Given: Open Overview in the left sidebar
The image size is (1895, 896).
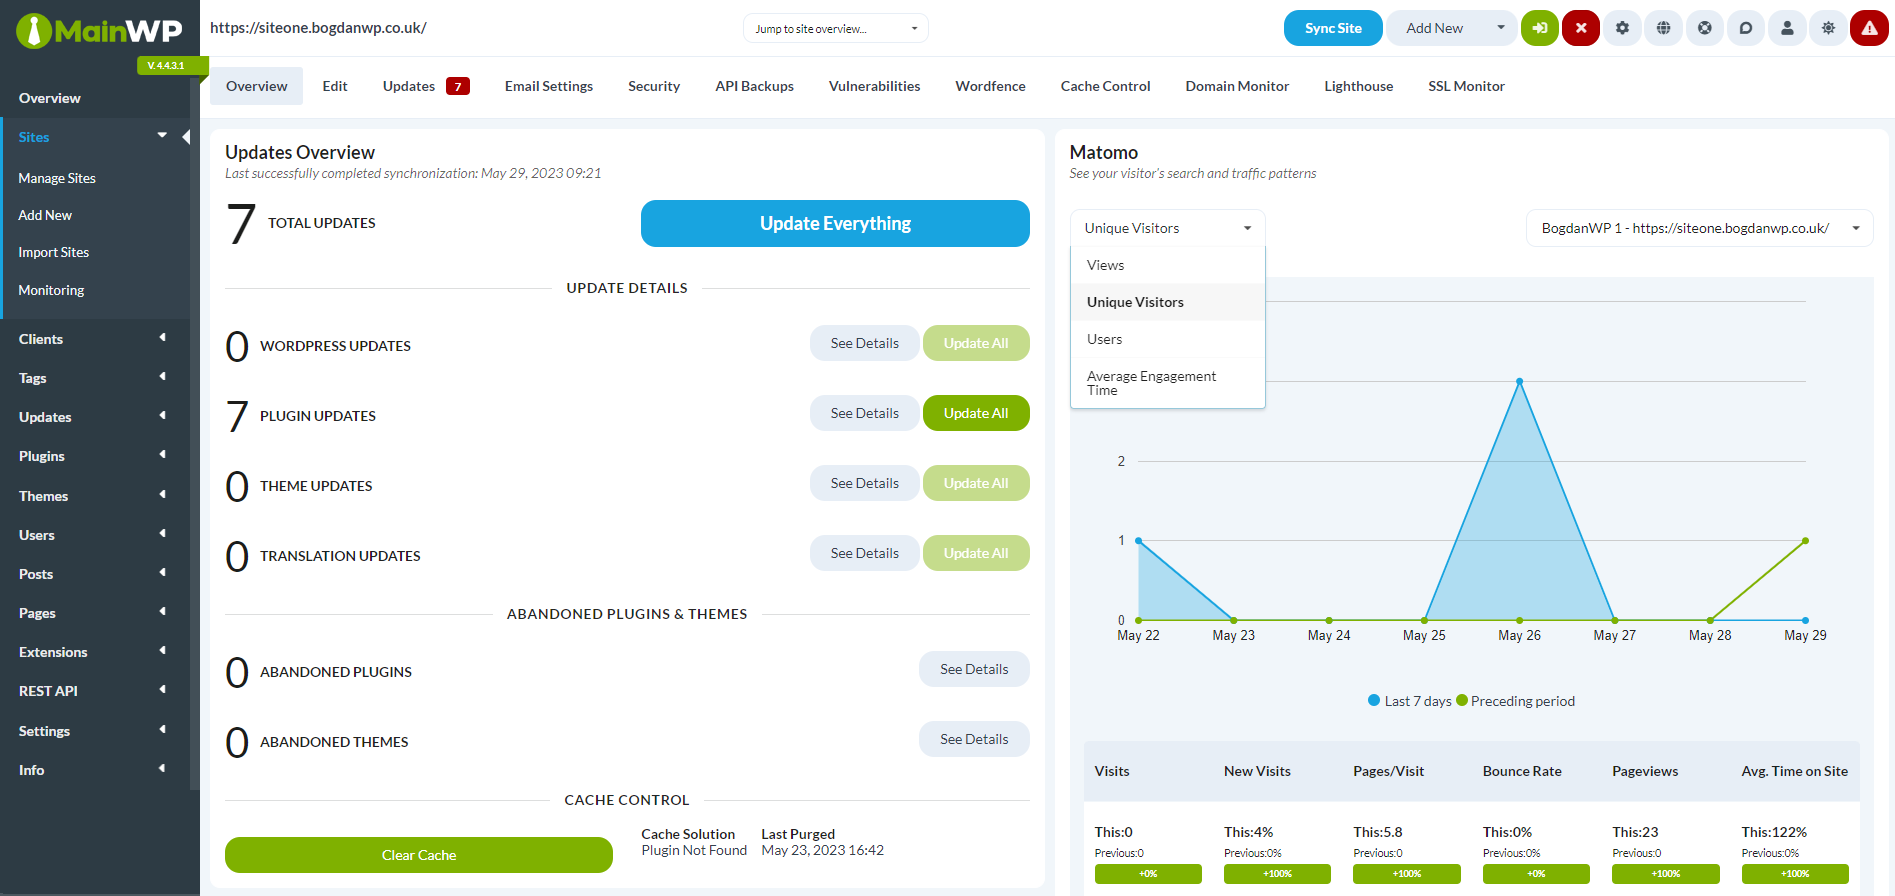Looking at the screenshot, I should (50, 98).
